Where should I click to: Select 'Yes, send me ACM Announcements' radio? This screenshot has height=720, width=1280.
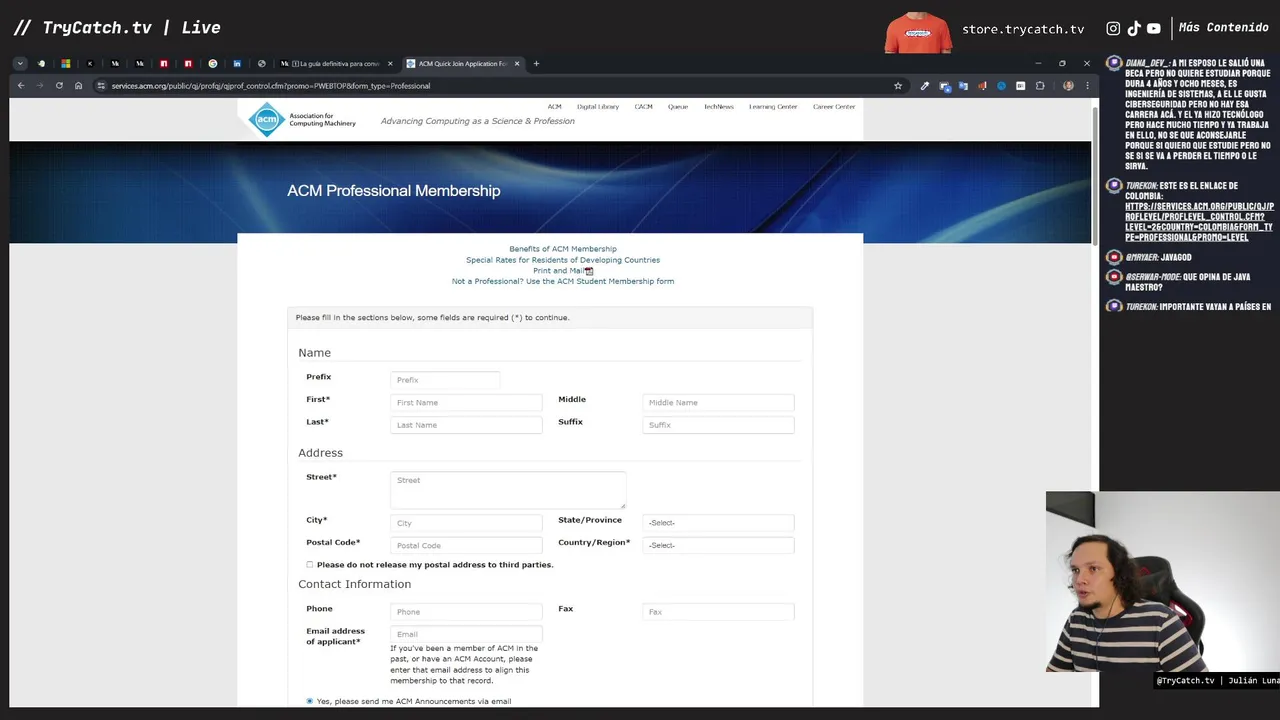[310, 701]
